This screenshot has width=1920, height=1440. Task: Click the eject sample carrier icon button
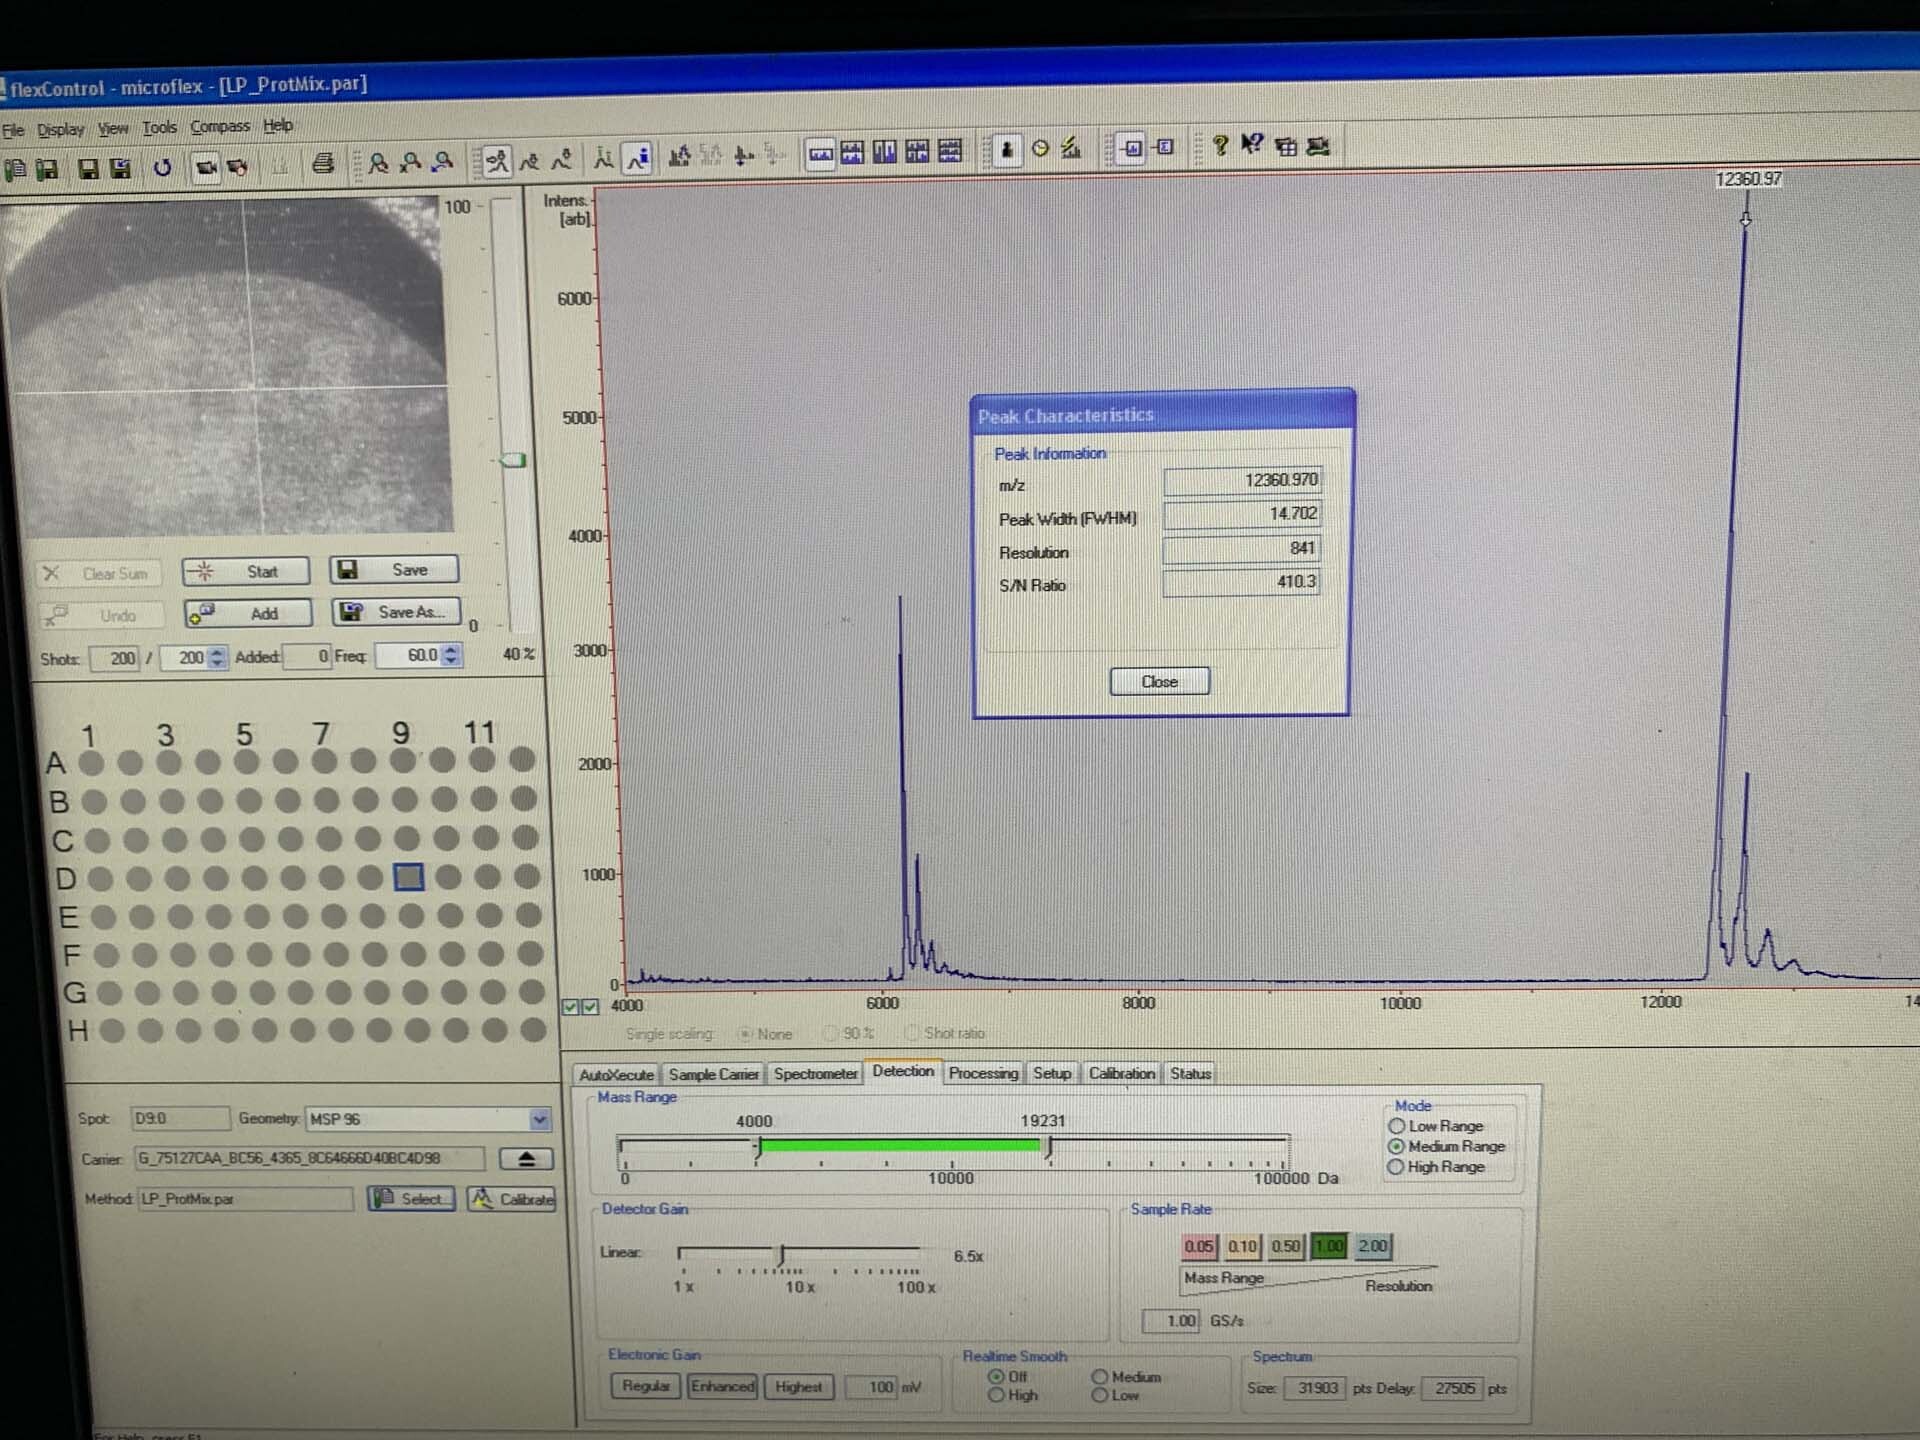pos(526,1158)
